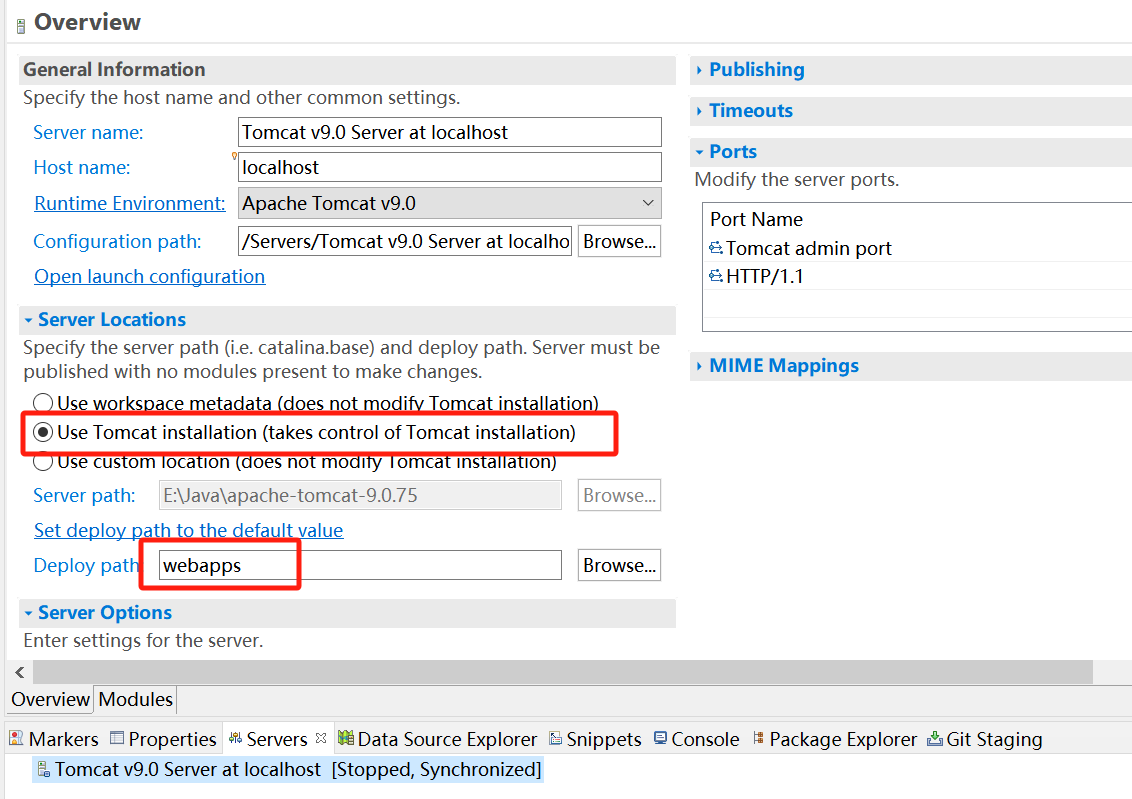Select Use workspace metadata radio button

tap(43, 403)
